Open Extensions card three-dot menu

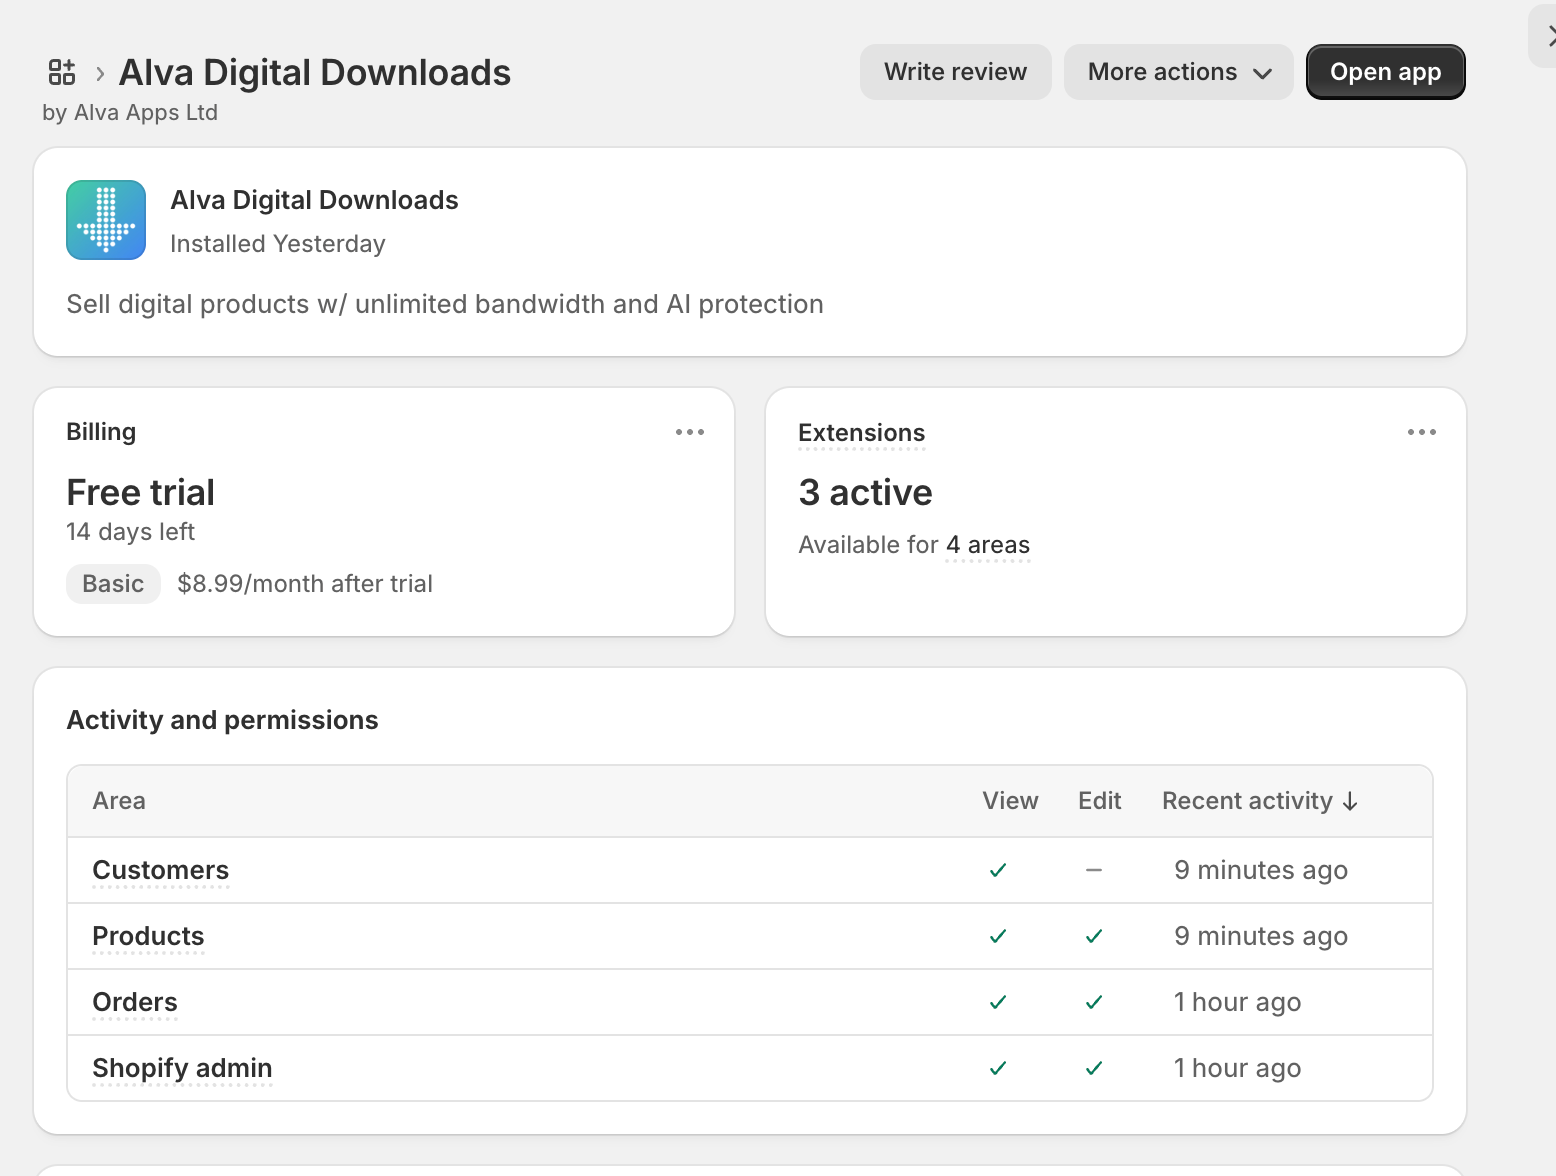click(x=1422, y=432)
